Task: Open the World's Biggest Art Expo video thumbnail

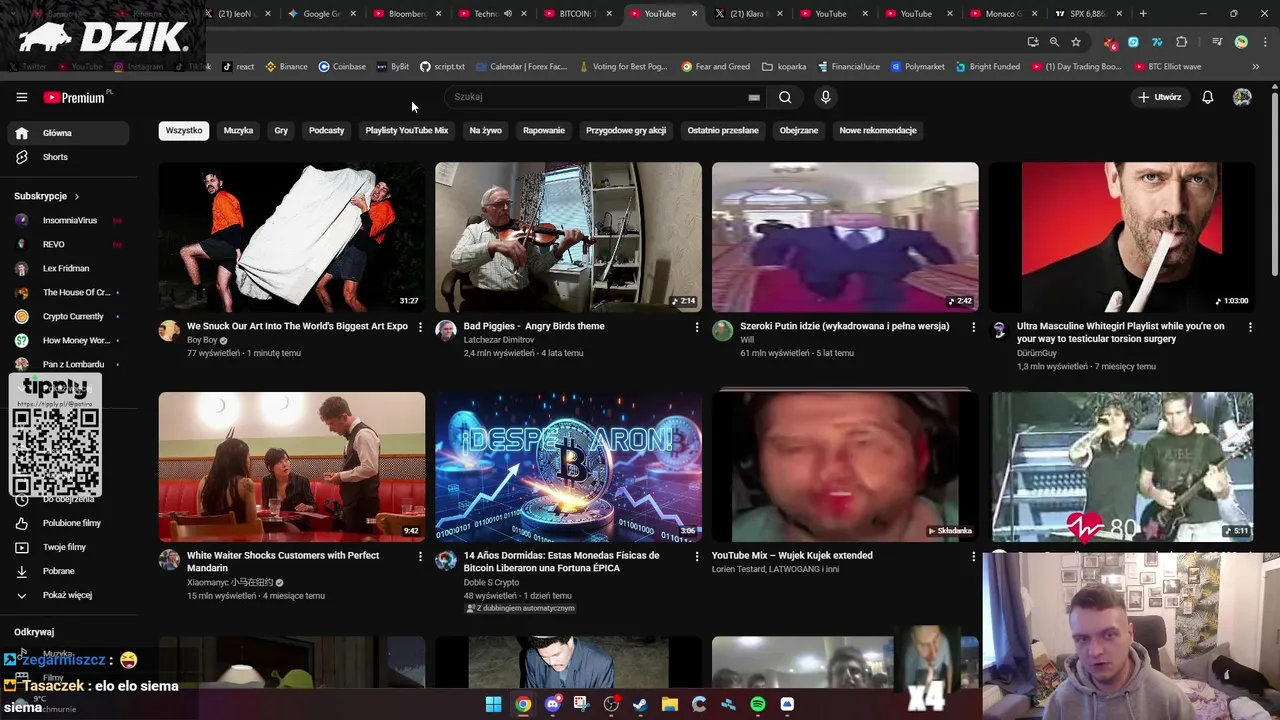Action: click(292, 237)
